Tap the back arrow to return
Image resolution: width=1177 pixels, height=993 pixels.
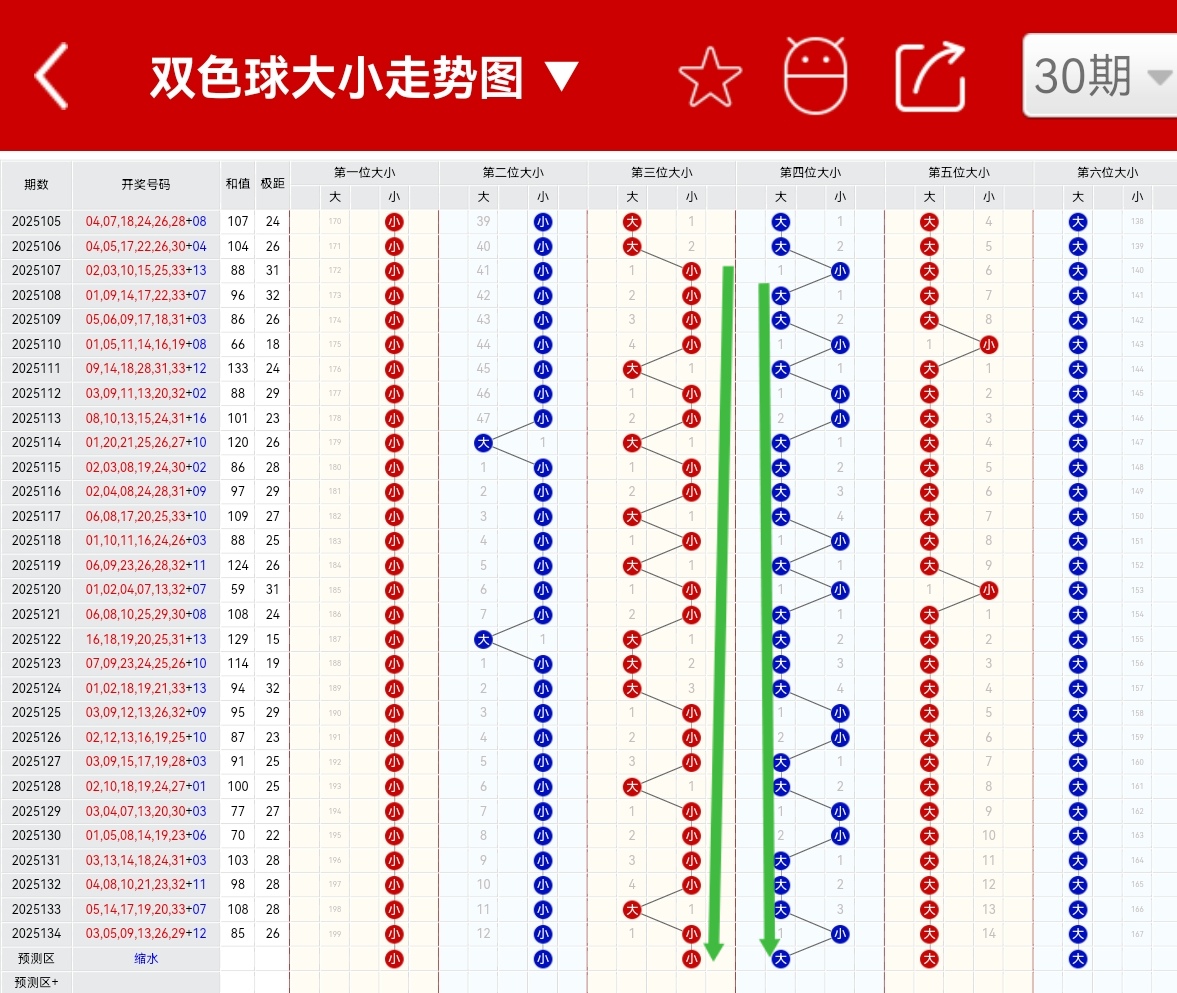point(48,76)
